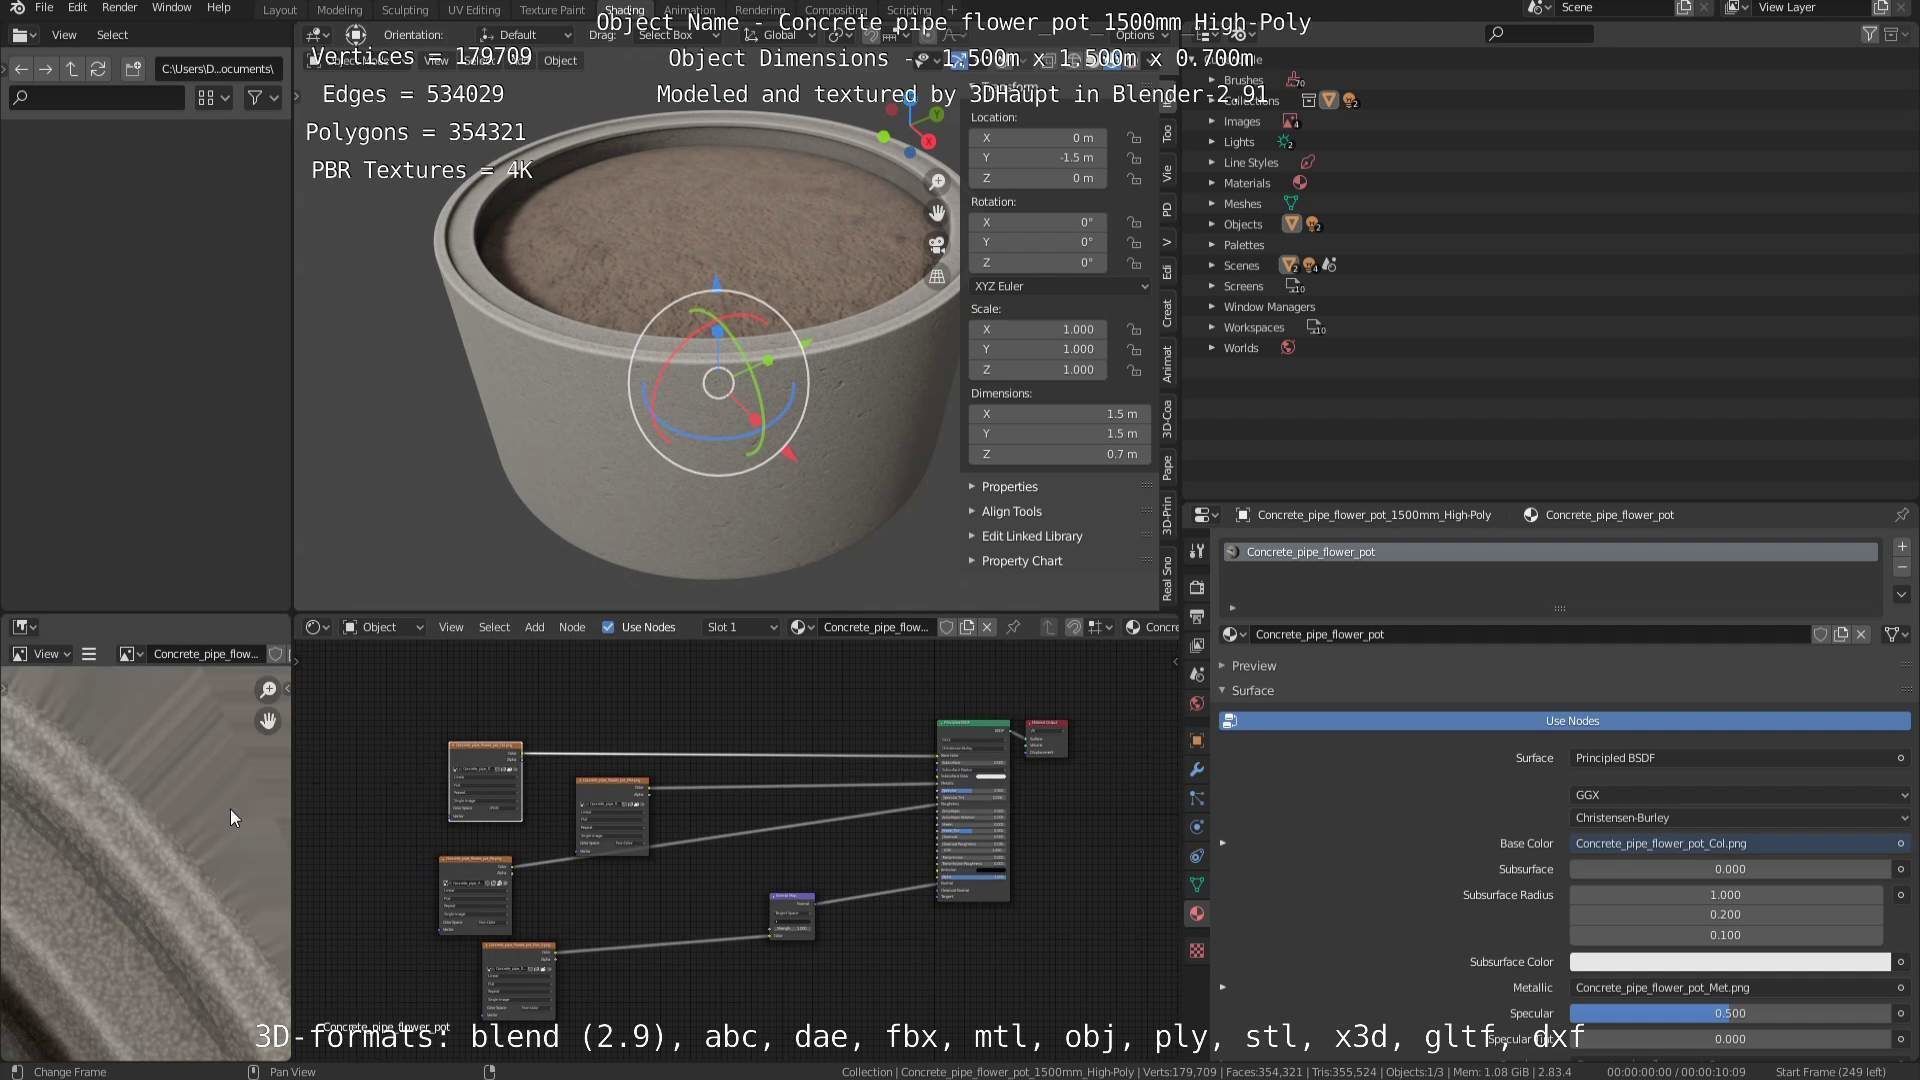1920x1080 pixels.
Task: Toggle fake user shield in properties material field
Action: pos(1821,635)
